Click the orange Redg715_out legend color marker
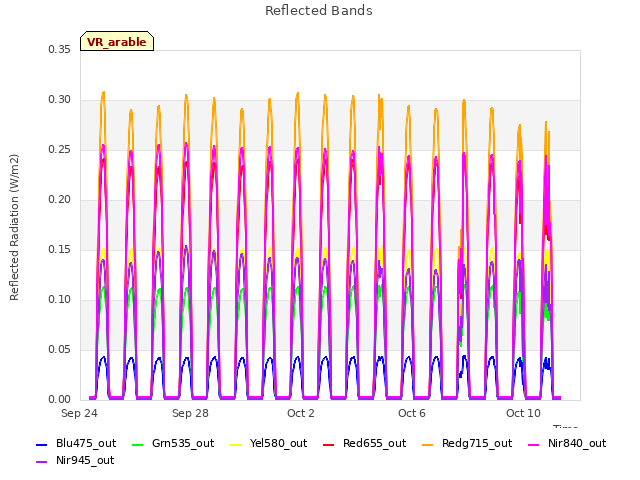640x480 pixels. coord(428,444)
